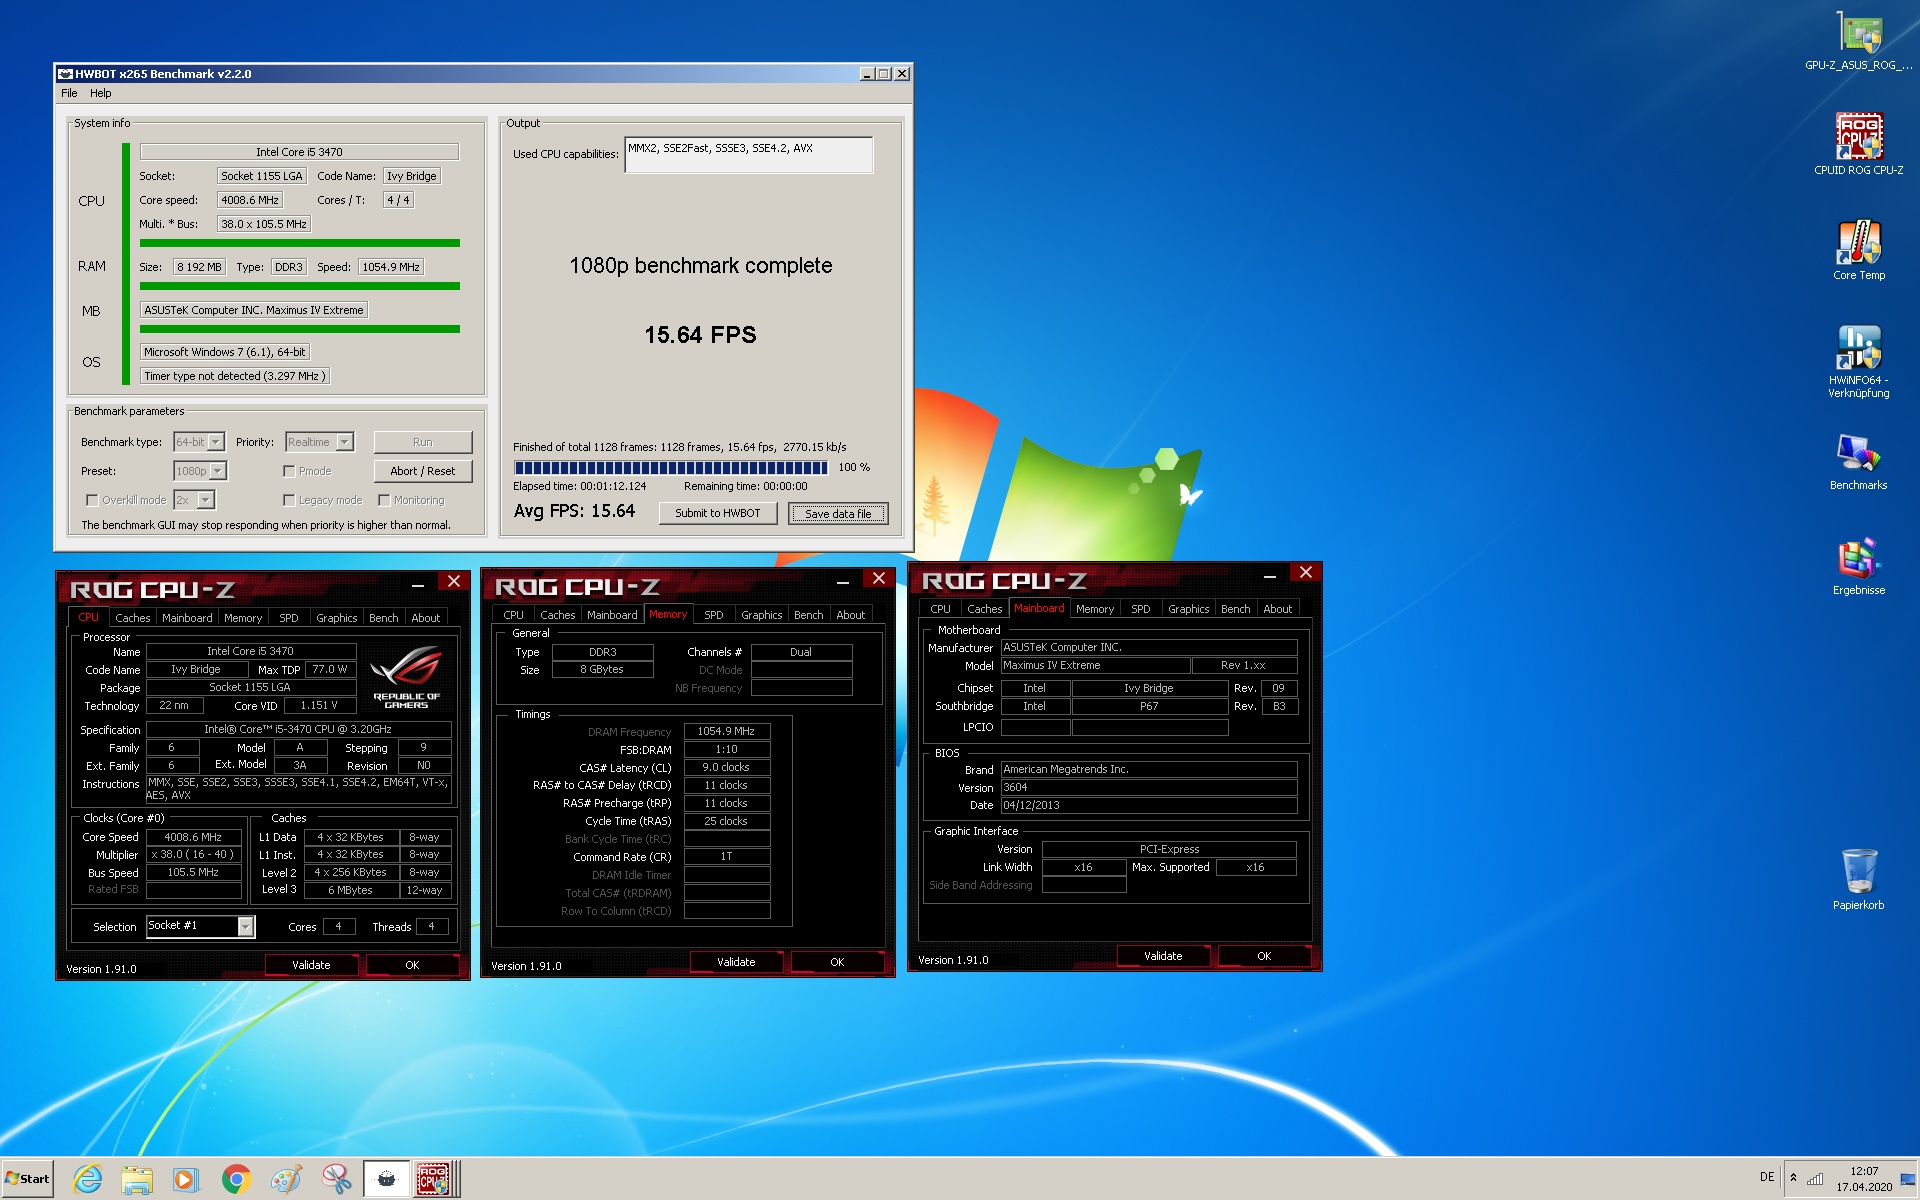Switch to Bench tab in left CPU-Z
The height and width of the screenshot is (1200, 1920).
pyautogui.click(x=383, y=618)
